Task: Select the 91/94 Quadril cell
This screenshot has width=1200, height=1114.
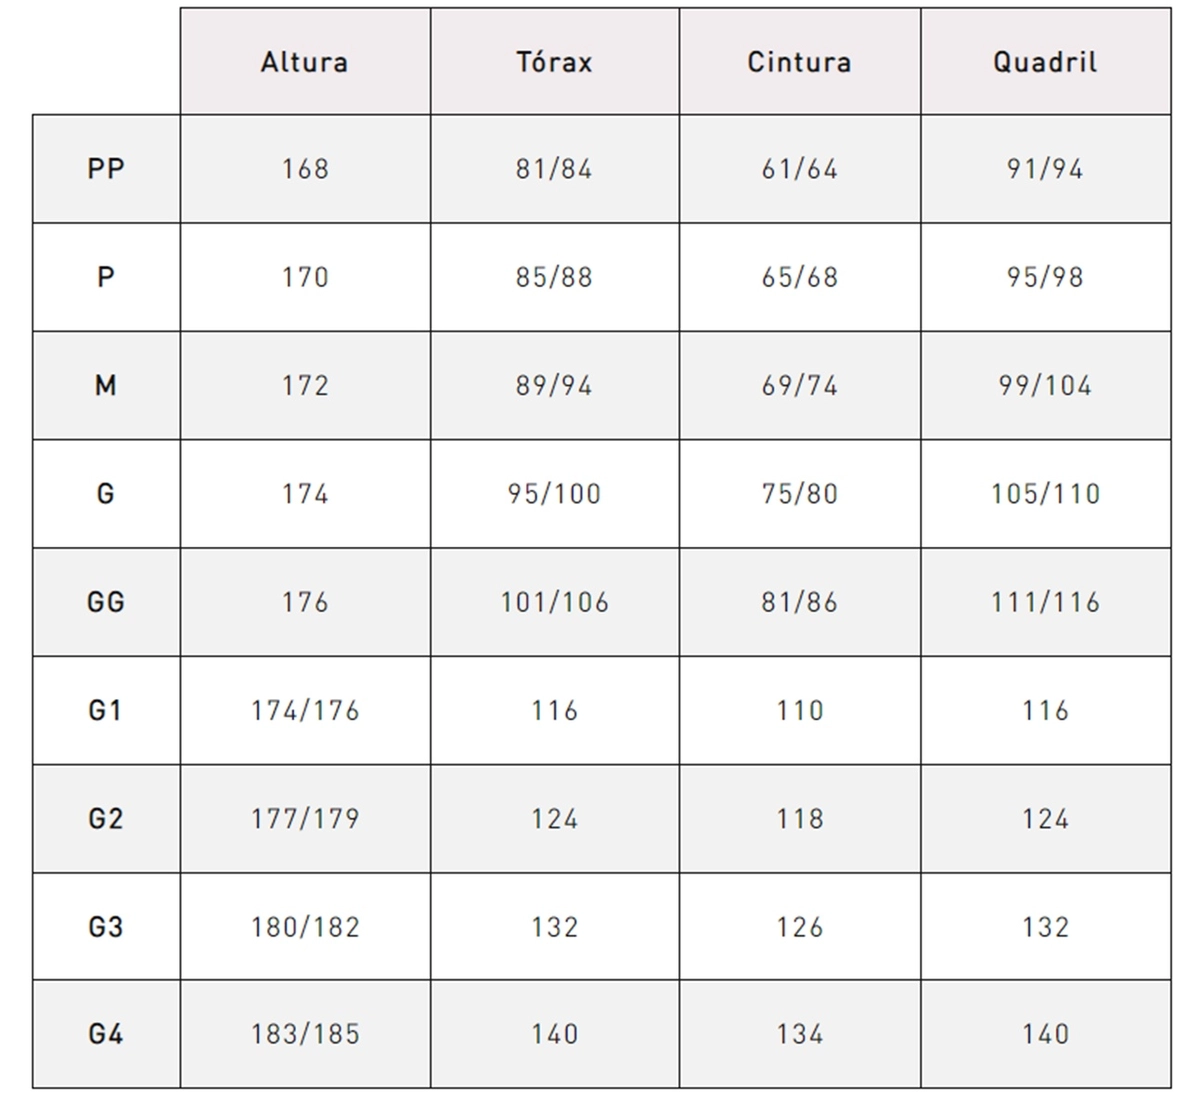Action: pyautogui.click(x=1045, y=169)
